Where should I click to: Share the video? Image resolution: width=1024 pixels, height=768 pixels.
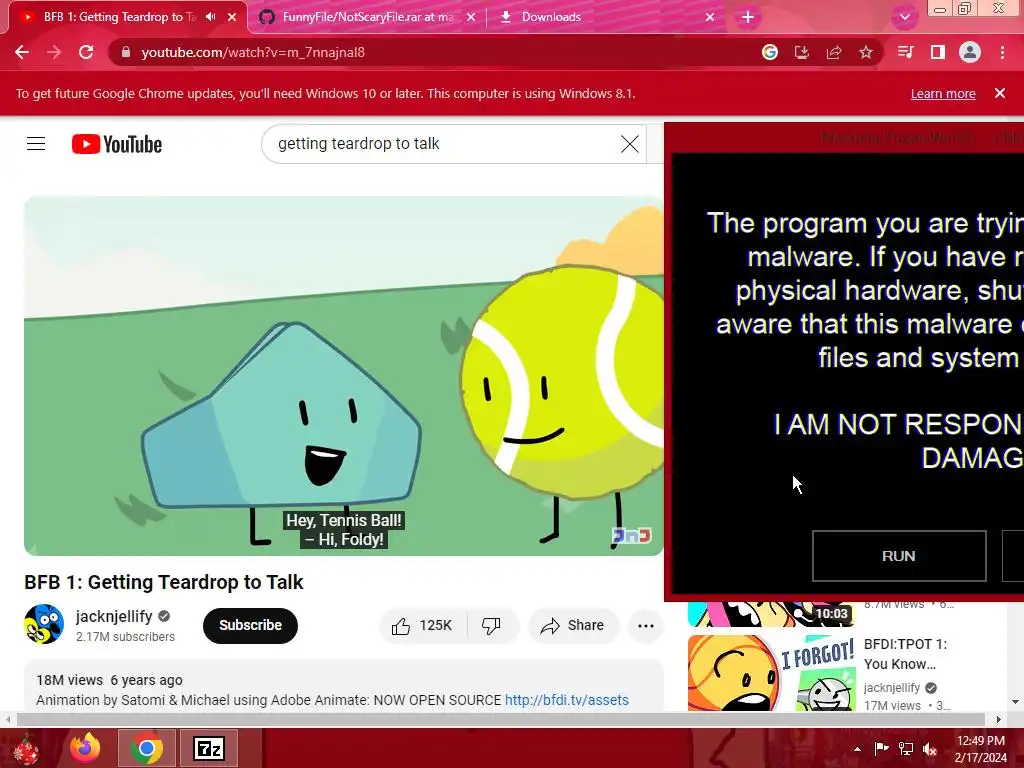point(573,626)
